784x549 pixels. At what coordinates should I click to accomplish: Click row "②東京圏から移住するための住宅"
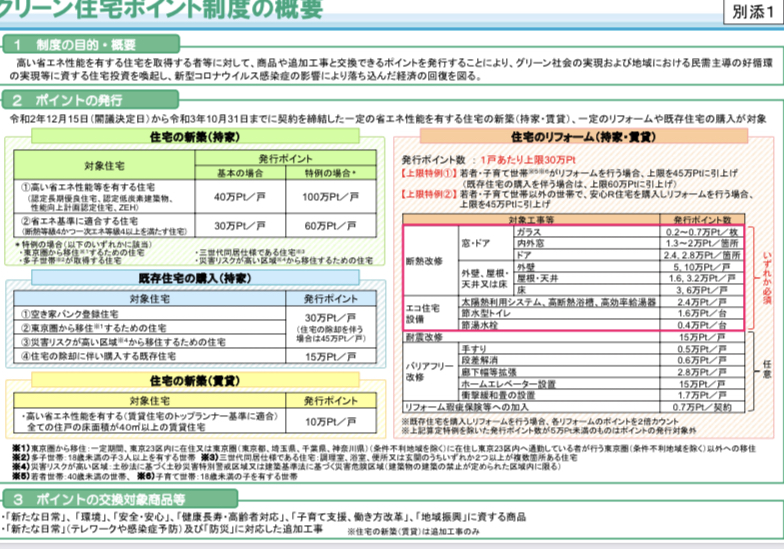[150, 328]
